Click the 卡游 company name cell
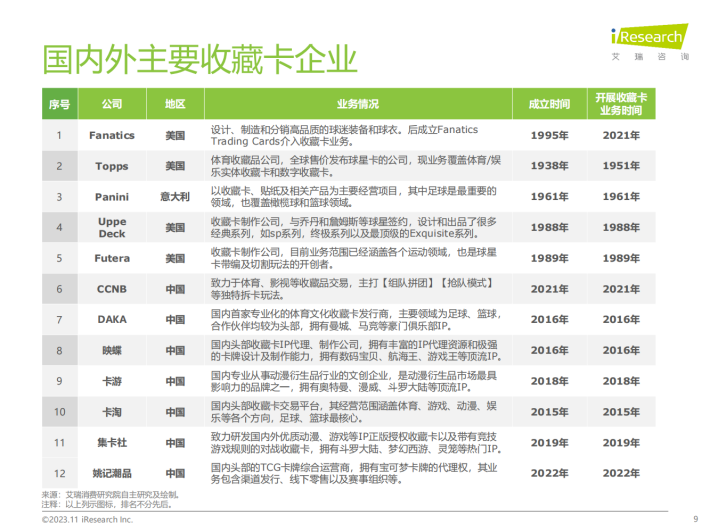The width and height of the screenshot is (710, 532). 112,381
